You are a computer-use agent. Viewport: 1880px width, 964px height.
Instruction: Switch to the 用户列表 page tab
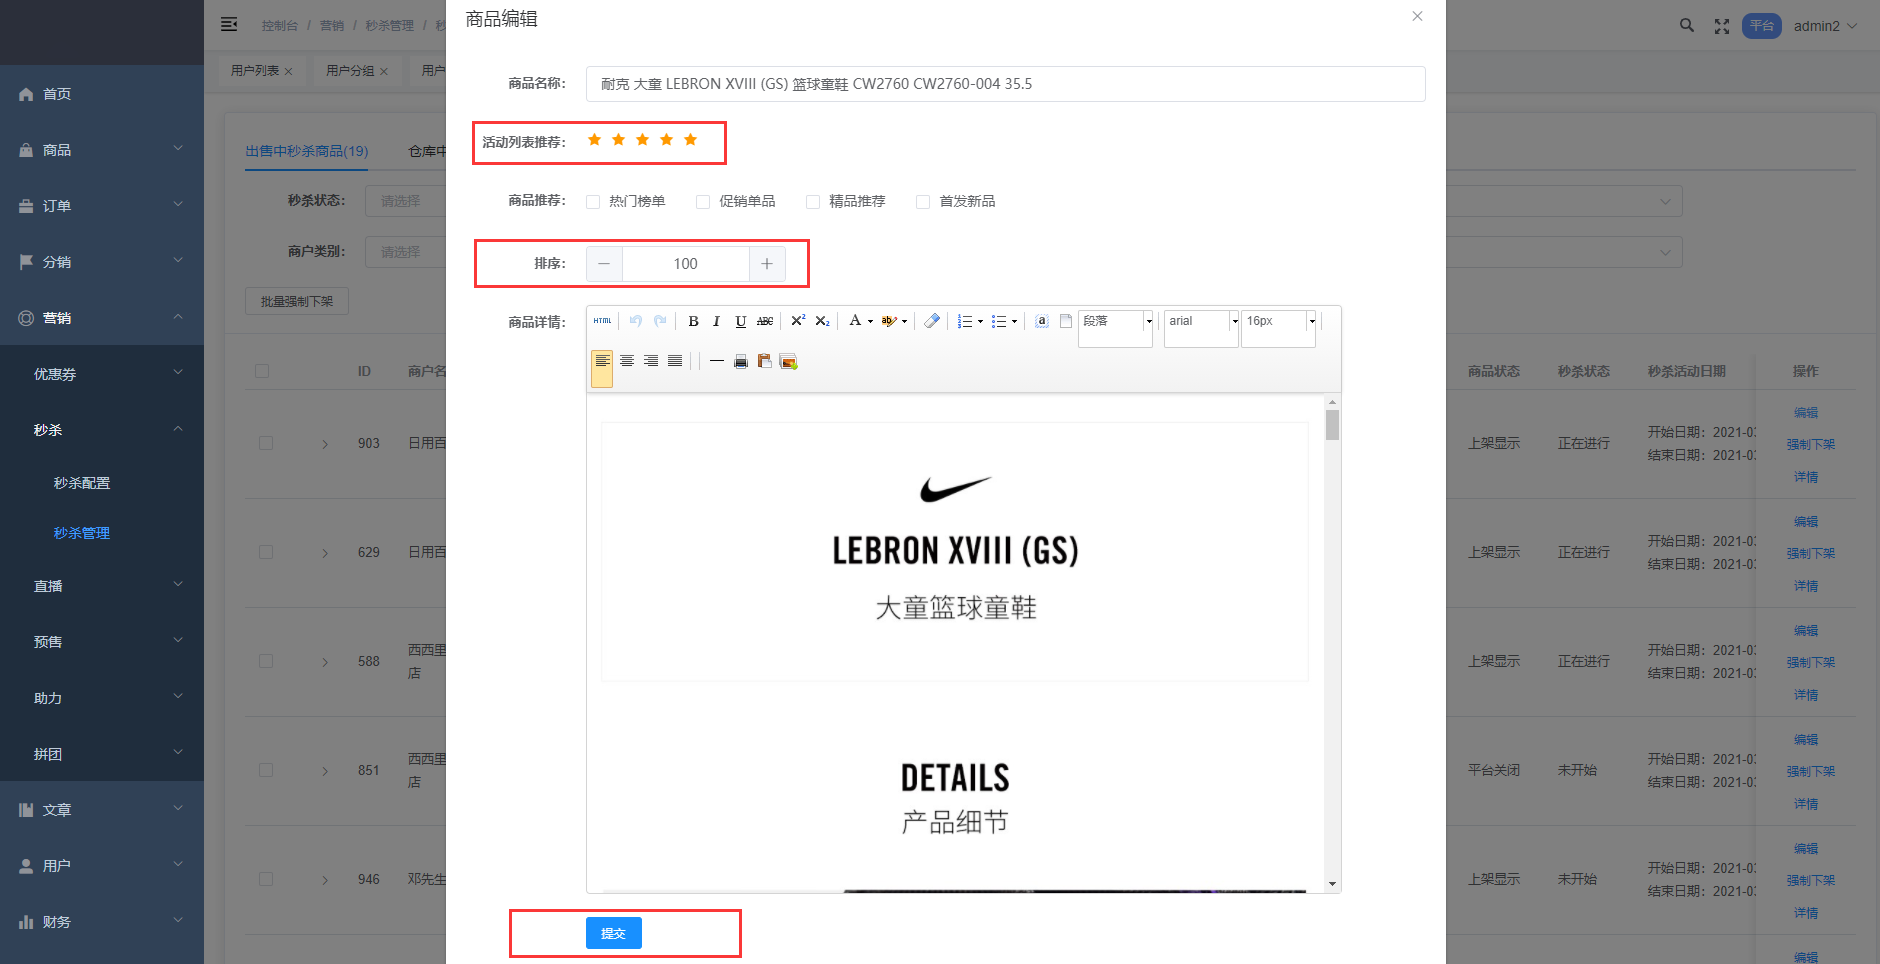(x=255, y=71)
